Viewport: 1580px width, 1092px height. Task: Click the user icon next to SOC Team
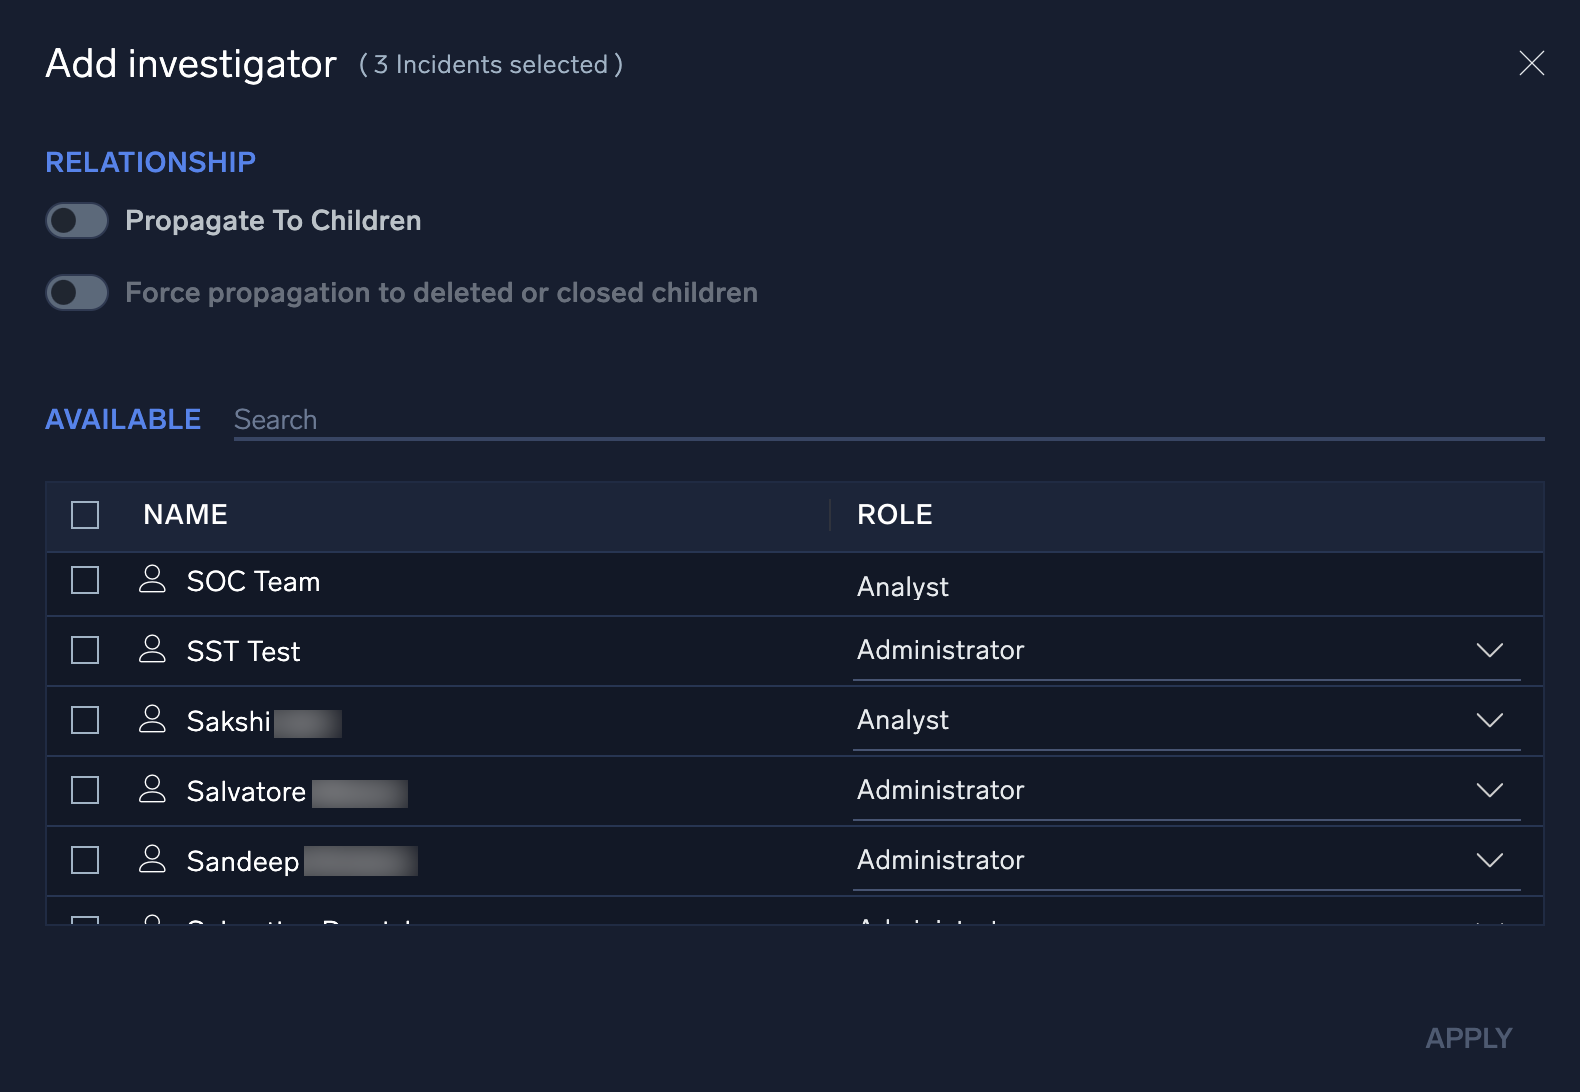(153, 580)
